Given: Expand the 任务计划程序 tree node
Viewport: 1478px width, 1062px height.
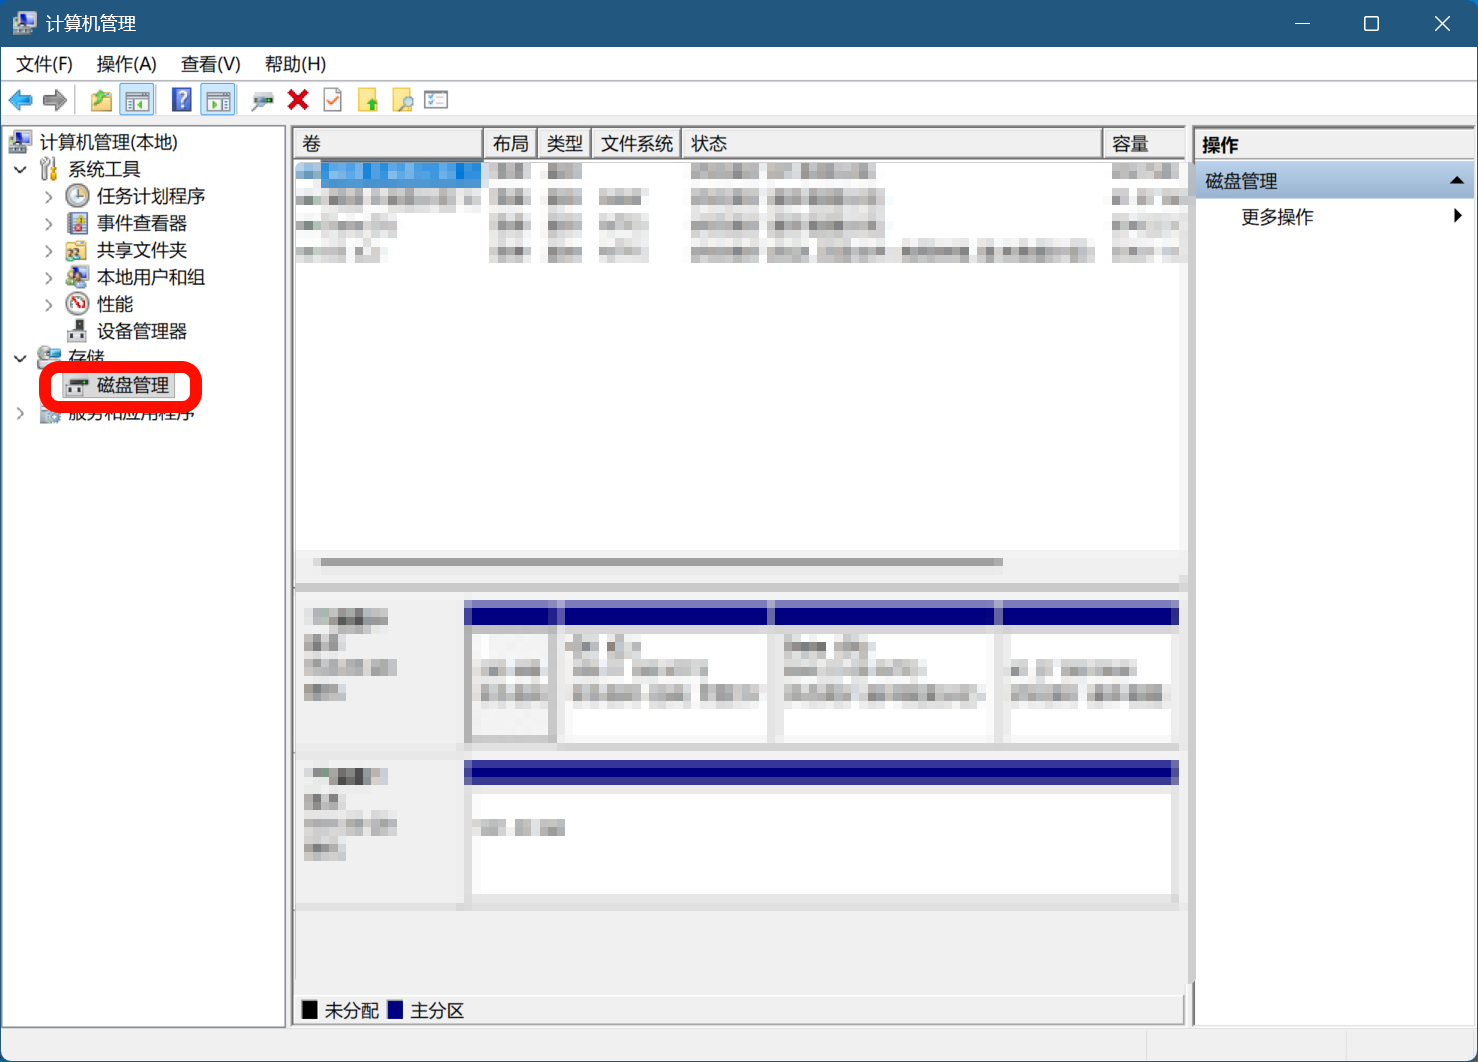Looking at the screenshot, I should [x=48, y=197].
